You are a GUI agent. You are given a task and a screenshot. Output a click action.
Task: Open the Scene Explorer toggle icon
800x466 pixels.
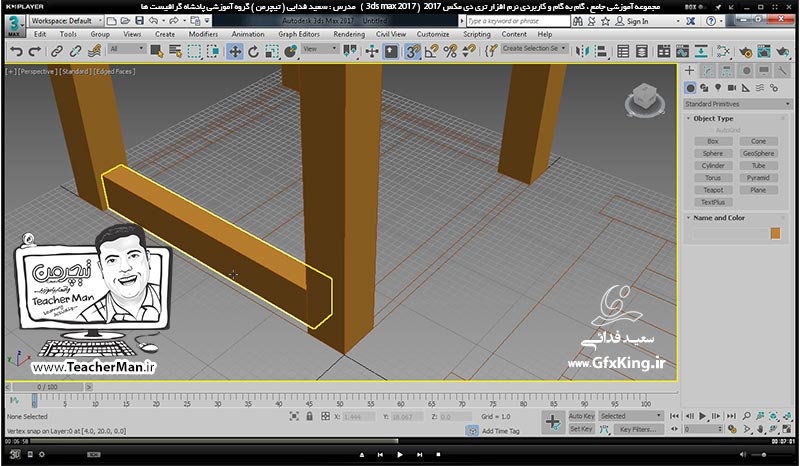click(x=623, y=51)
